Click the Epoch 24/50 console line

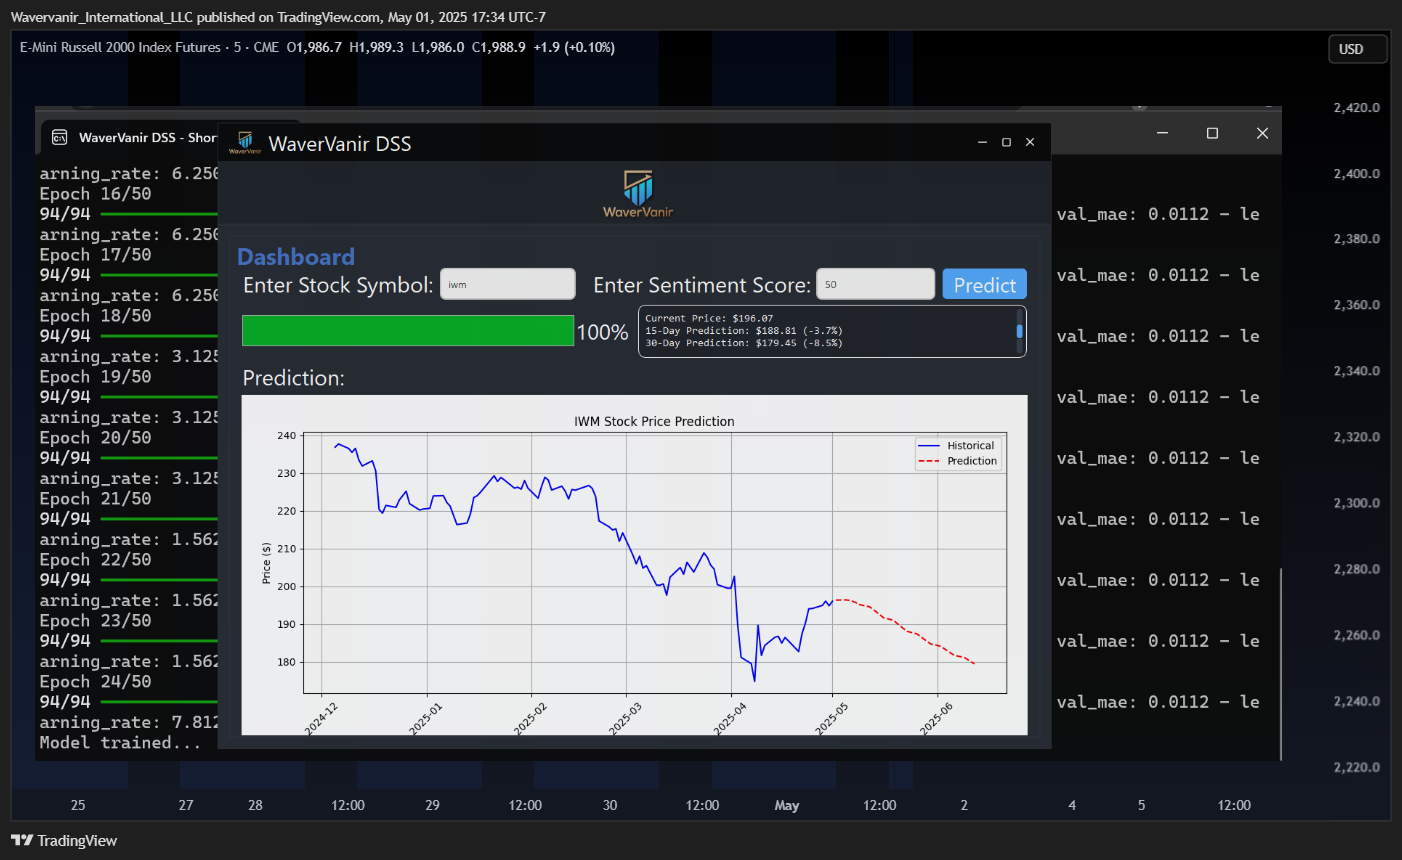(96, 682)
